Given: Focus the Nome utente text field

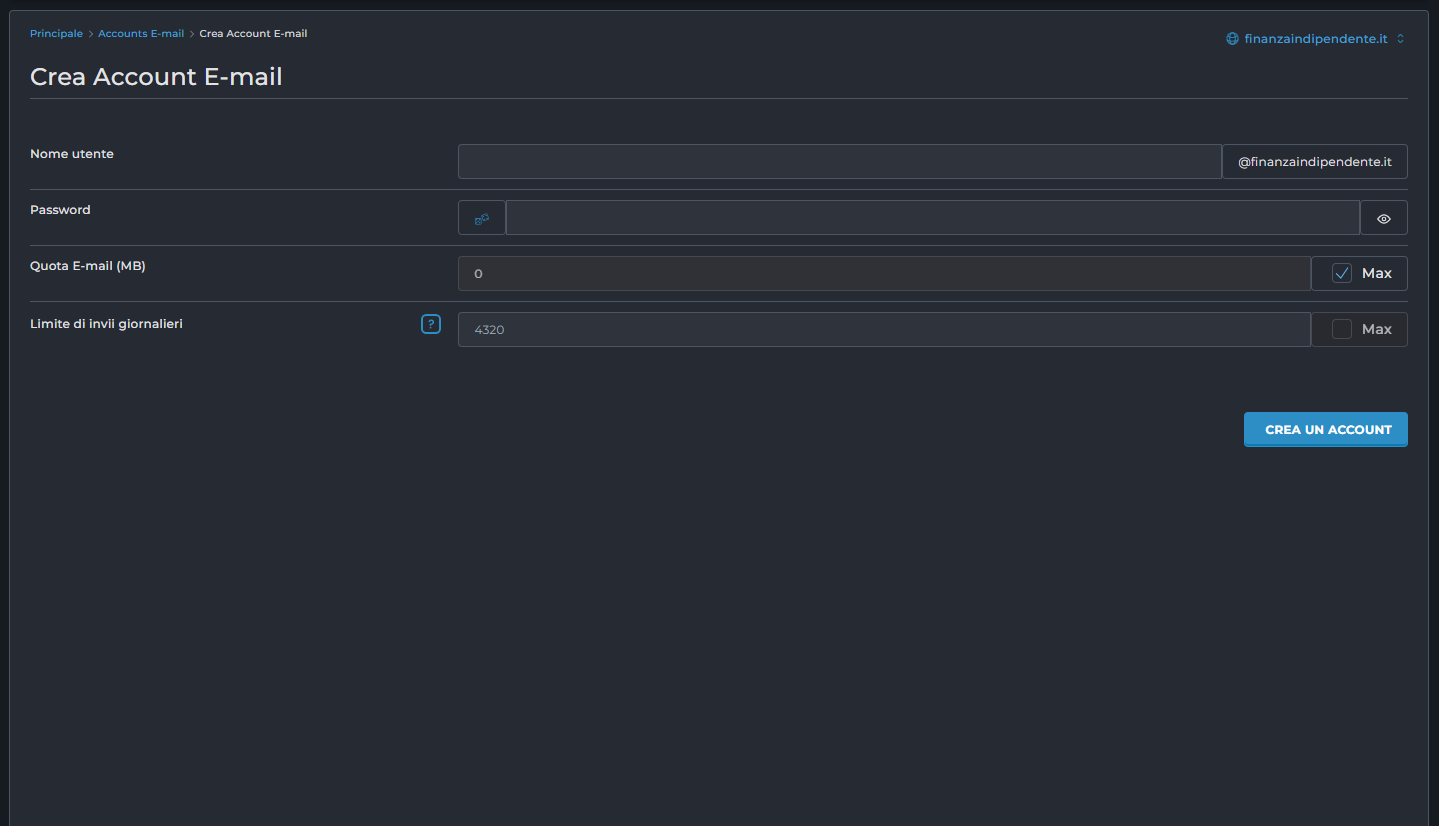Looking at the screenshot, I should point(839,162).
